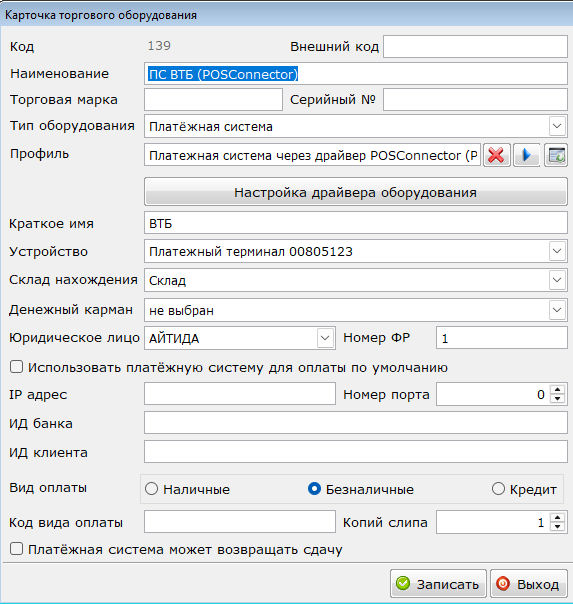Screen dimensions: 573x604
Task: Exit dialog with Выход button
Action: [529, 584]
